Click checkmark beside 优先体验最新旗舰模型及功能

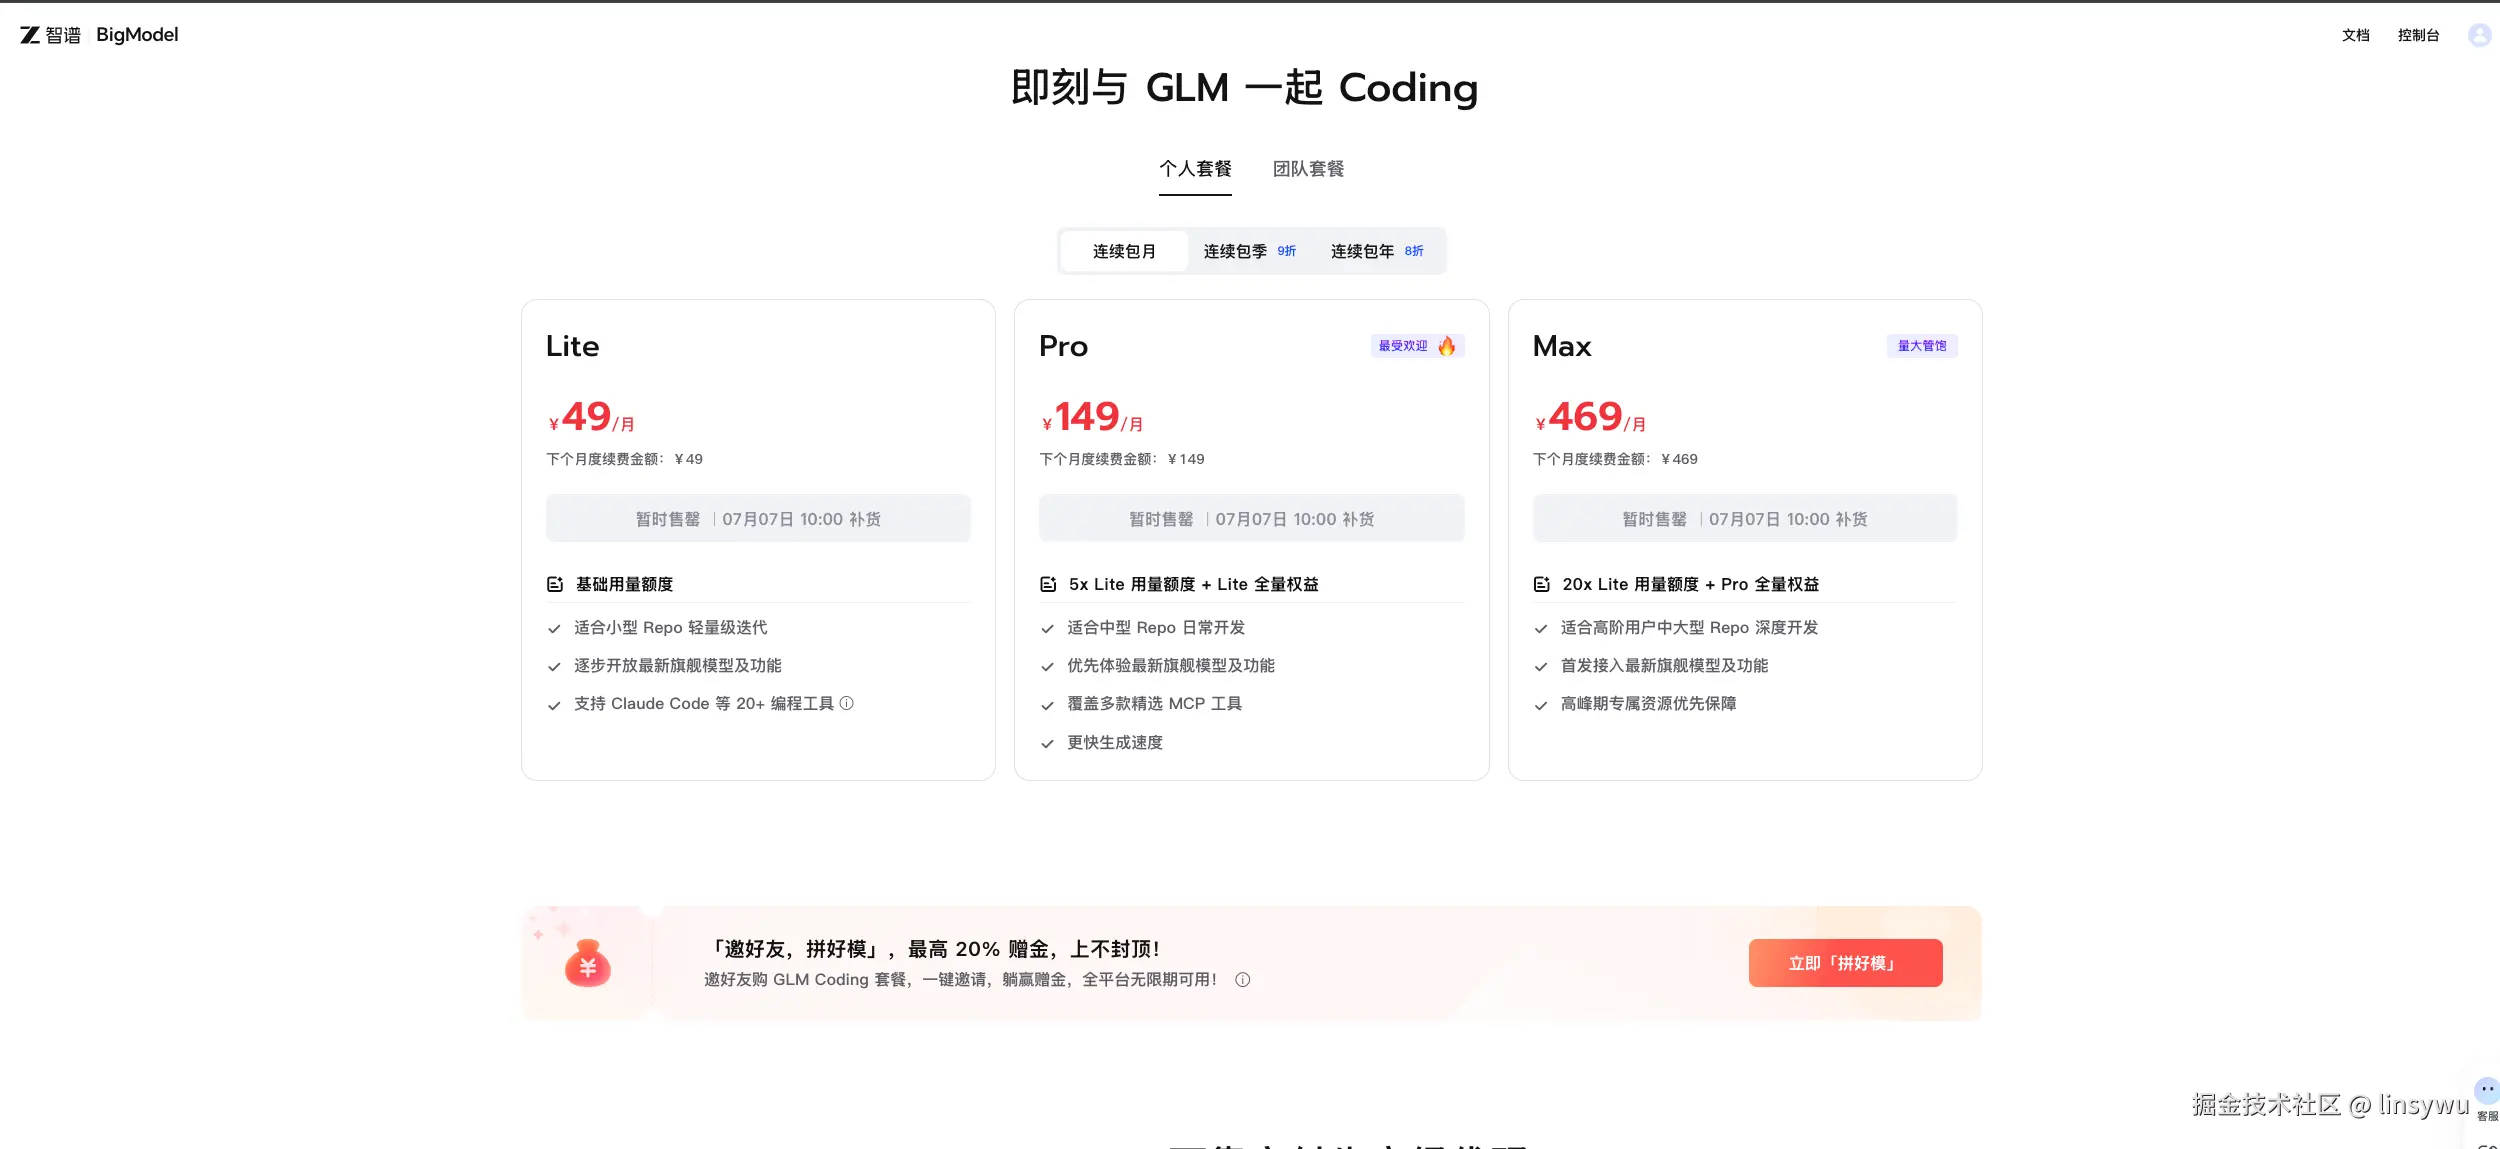coord(1047,667)
